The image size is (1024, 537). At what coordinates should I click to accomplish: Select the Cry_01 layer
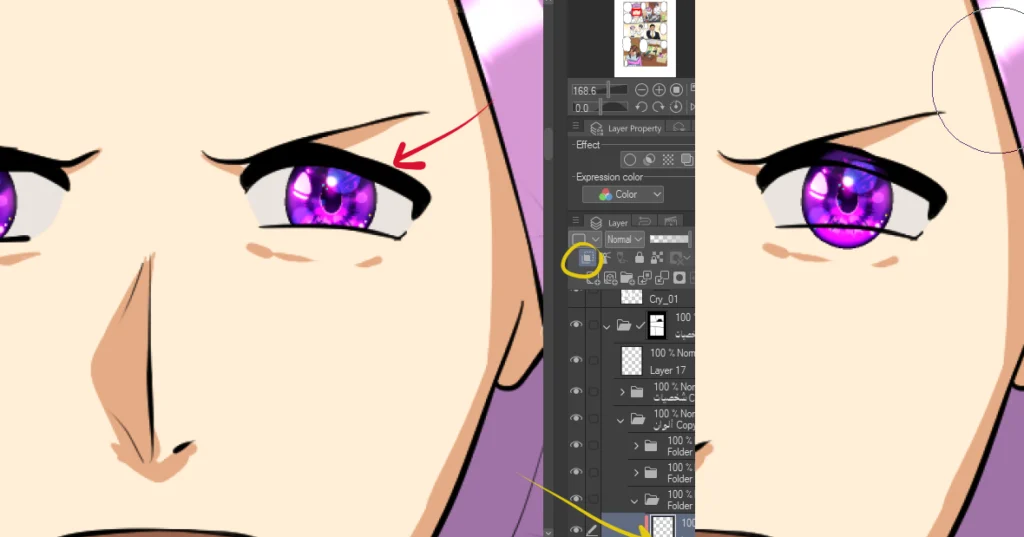tap(664, 299)
